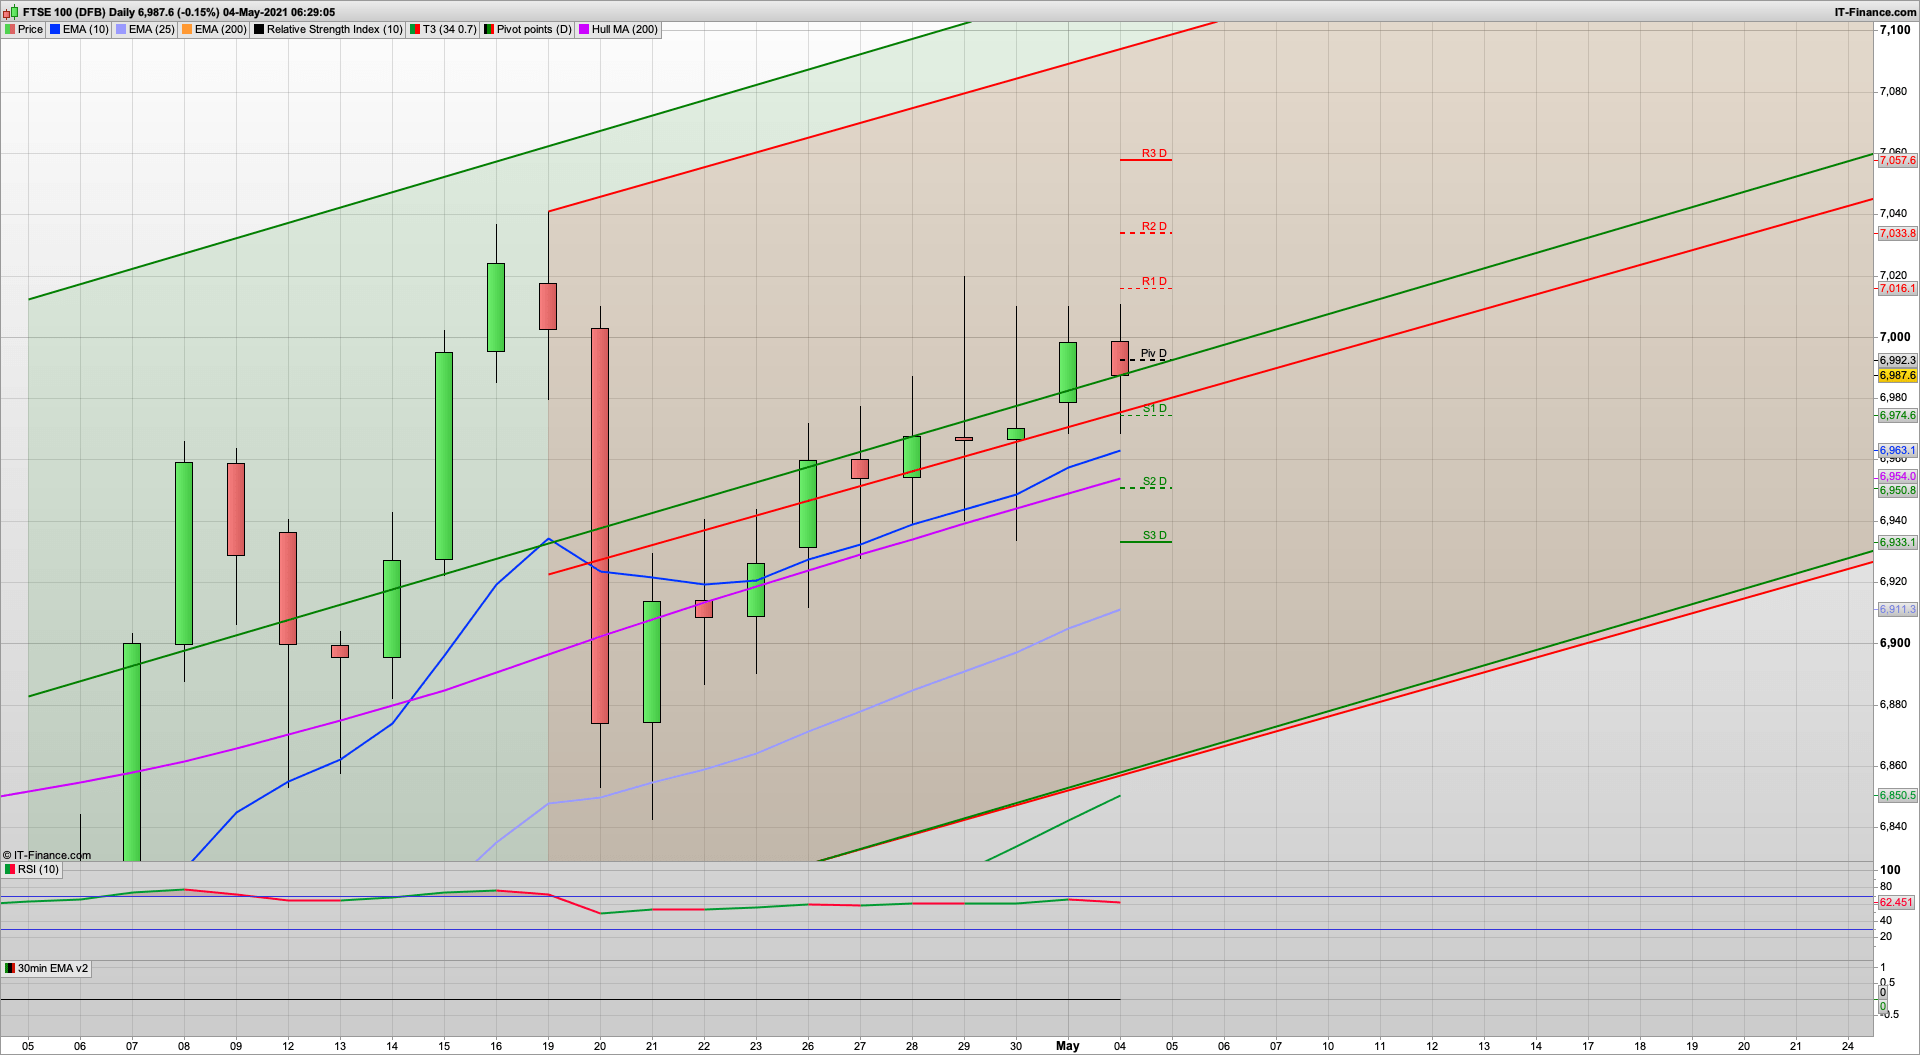Click the Pivot points (D) indicator icon

tap(487, 29)
